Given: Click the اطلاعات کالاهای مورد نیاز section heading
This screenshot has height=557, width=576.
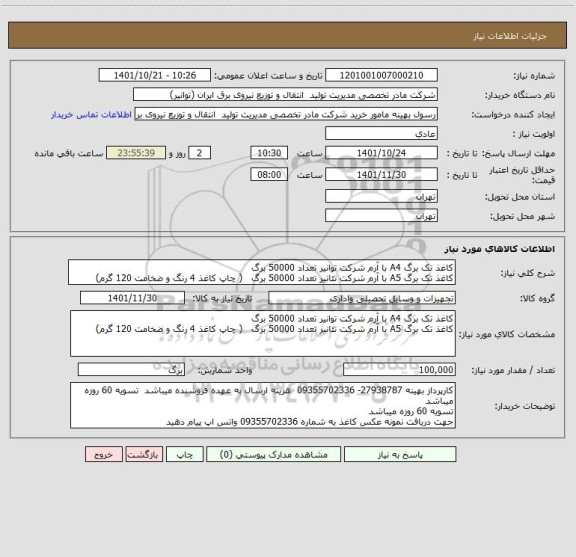Looking at the screenshot, I should [x=499, y=249].
